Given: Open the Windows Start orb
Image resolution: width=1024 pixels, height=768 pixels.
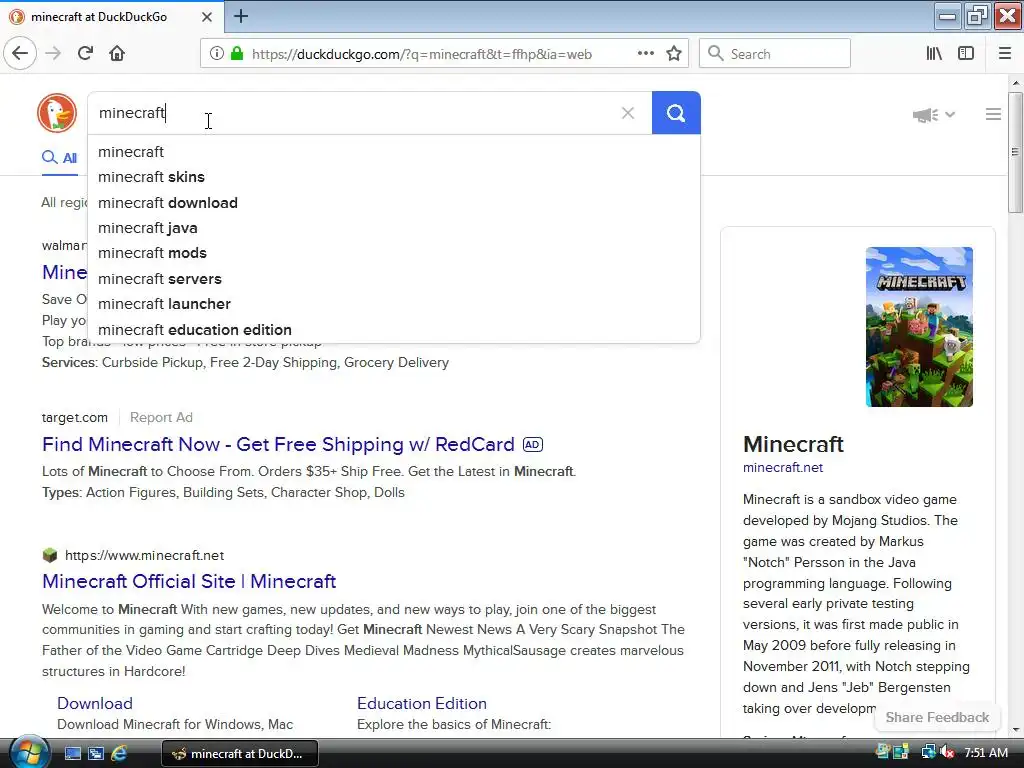Looking at the screenshot, I should click(29, 753).
